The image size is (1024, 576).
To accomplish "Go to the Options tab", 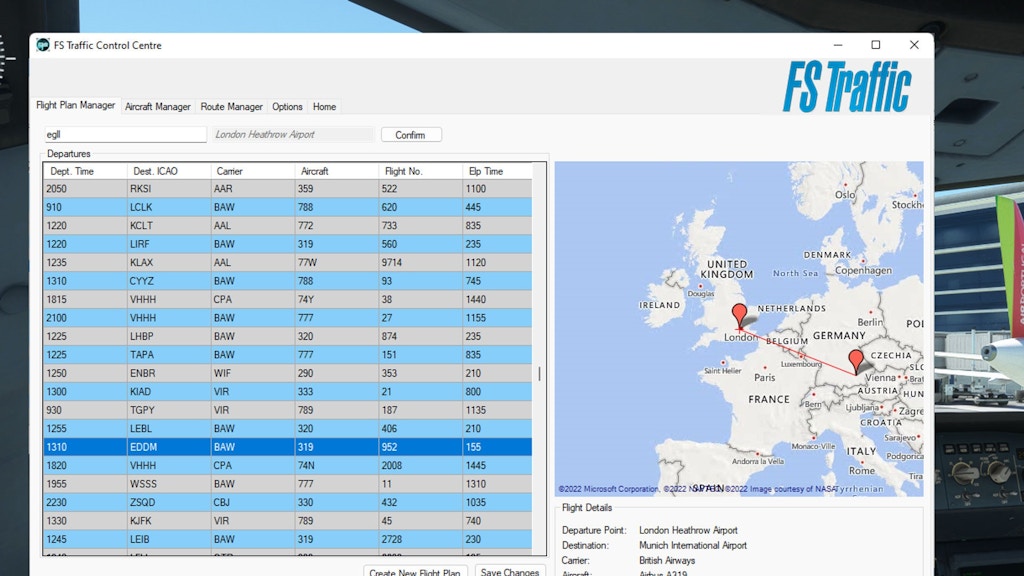I will pos(287,106).
